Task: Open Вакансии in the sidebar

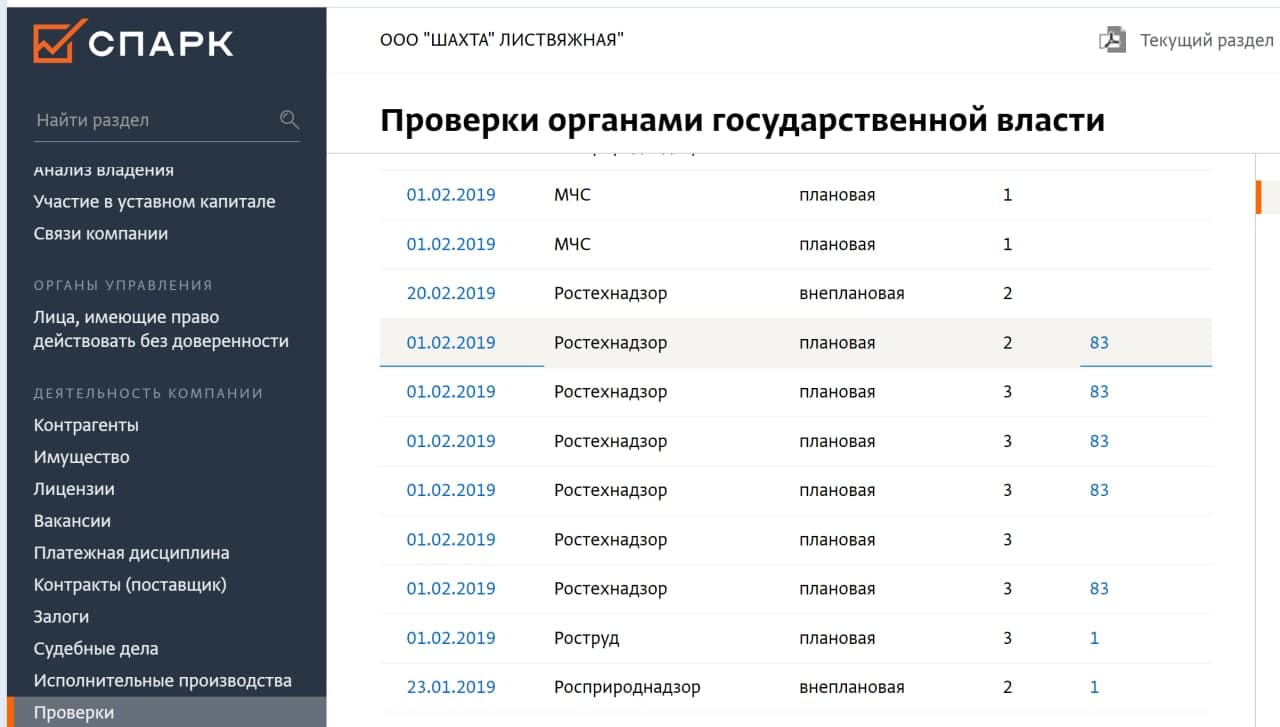Action: [x=72, y=521]
